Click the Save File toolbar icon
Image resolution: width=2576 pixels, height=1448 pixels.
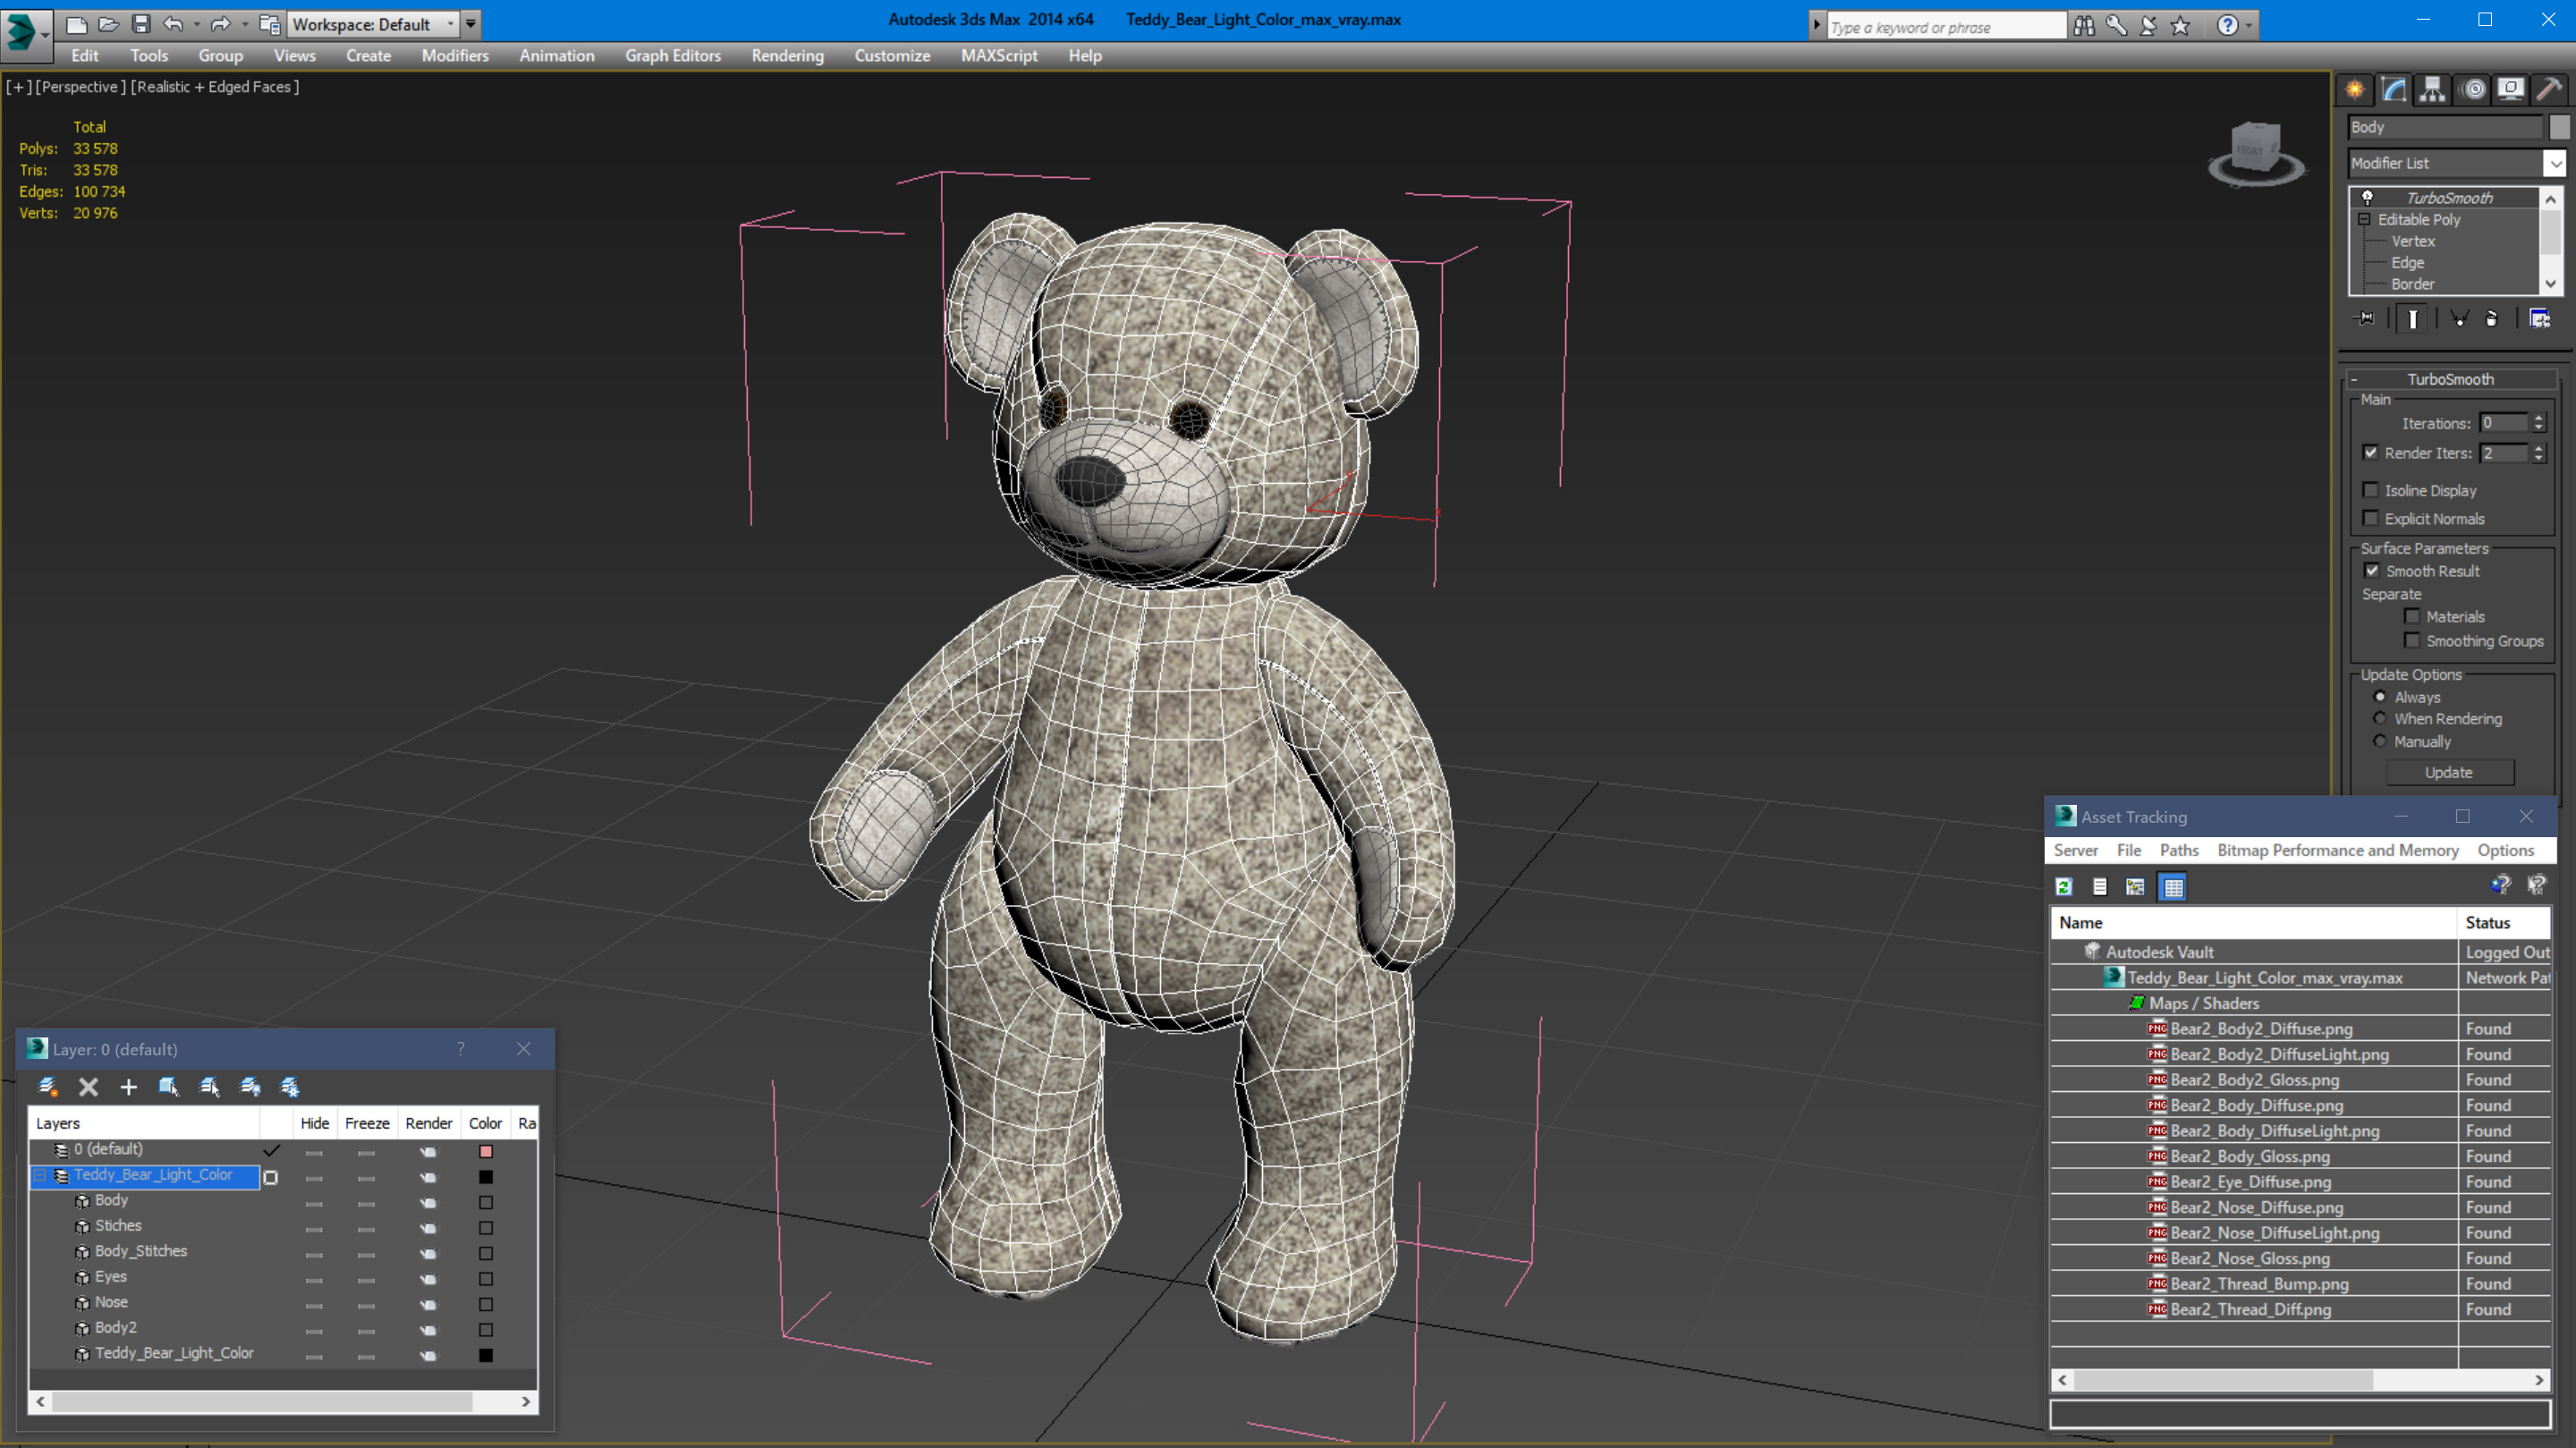[x=141, y=24]
